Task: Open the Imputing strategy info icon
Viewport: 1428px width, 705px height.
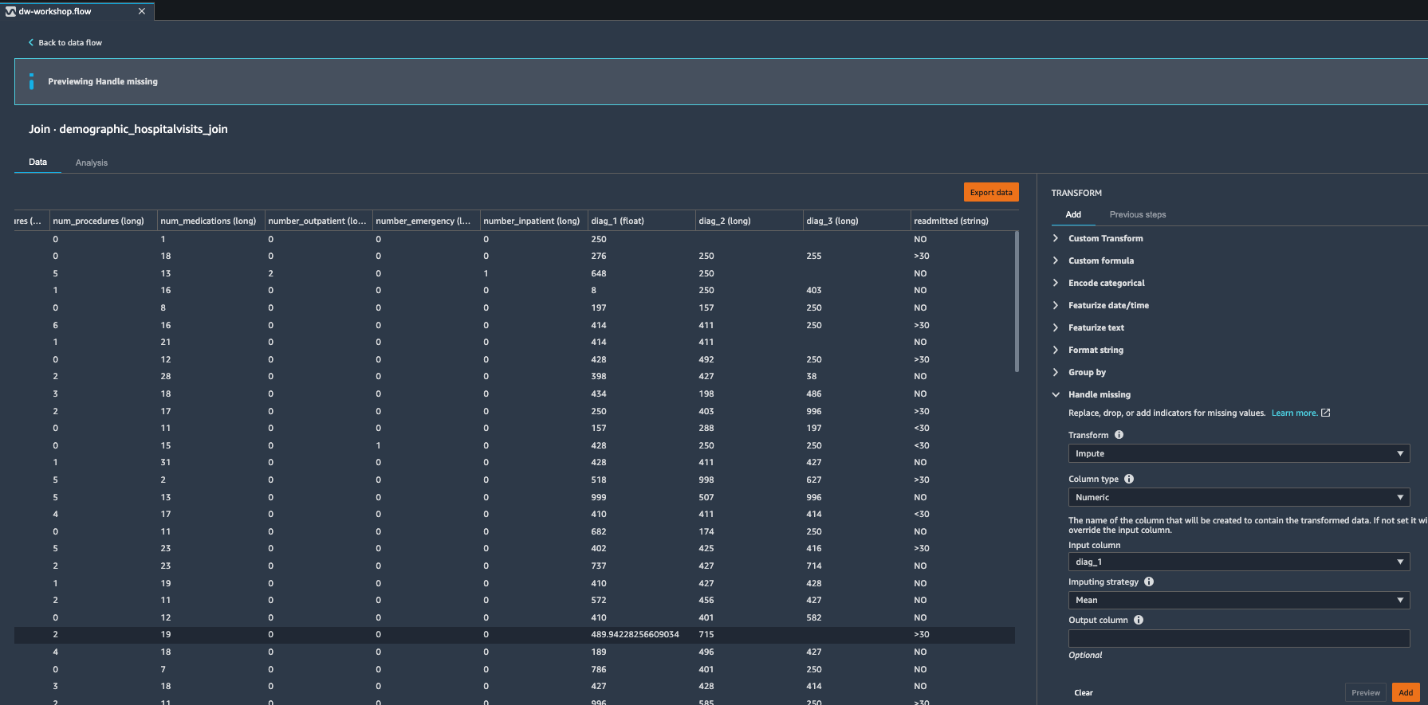Action: [x=1148, y=582]
